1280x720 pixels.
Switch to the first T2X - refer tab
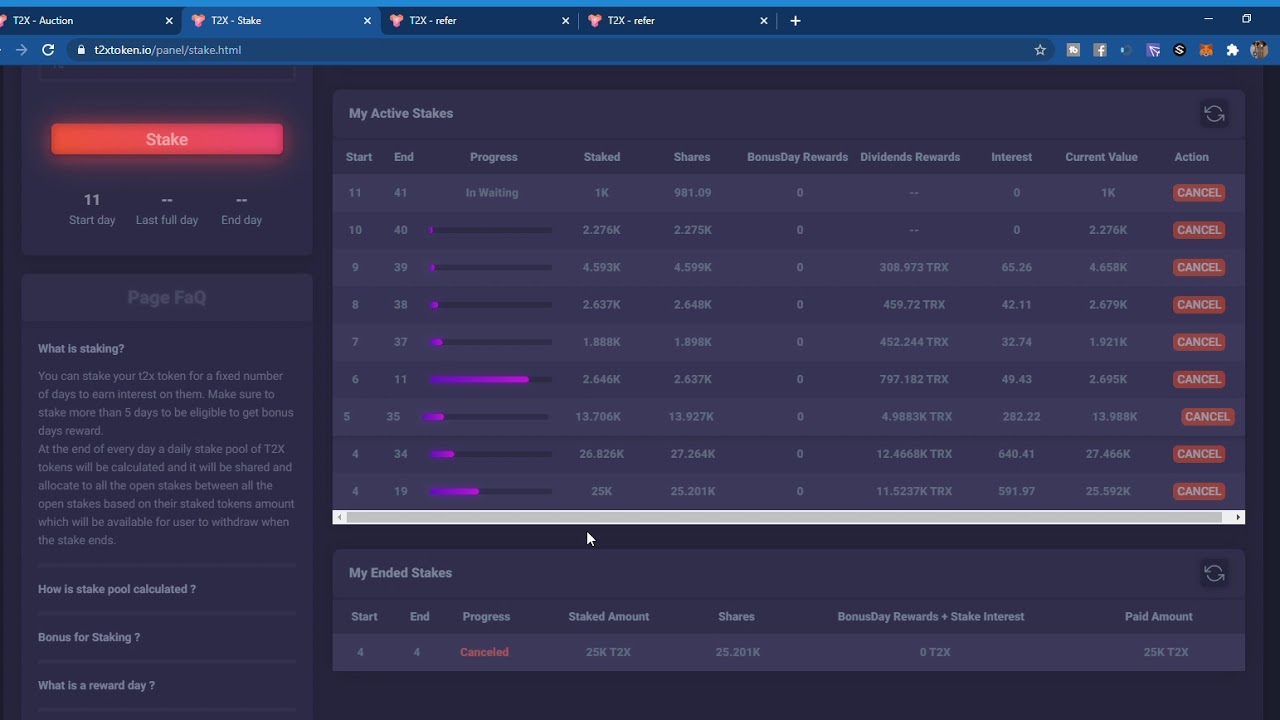[478, 20]
